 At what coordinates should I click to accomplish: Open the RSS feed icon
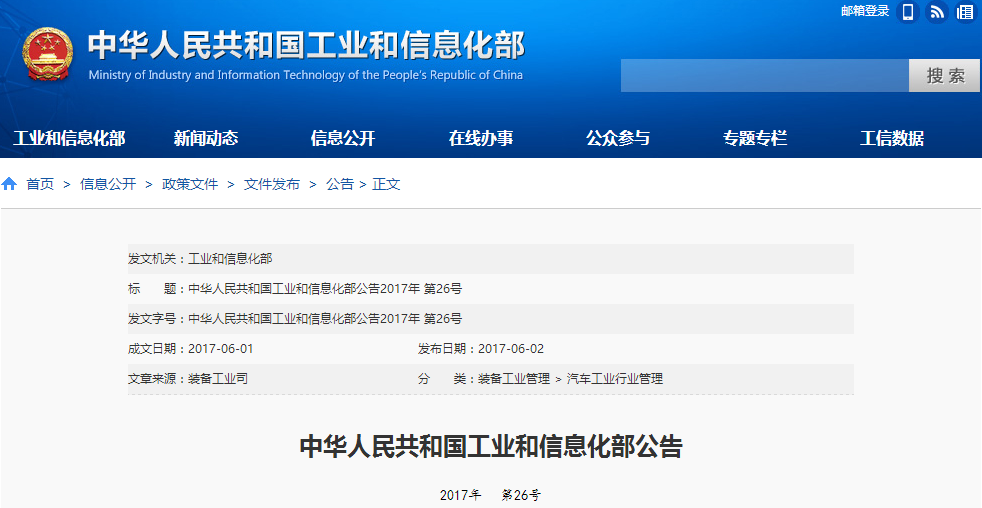tap(937, 12)
